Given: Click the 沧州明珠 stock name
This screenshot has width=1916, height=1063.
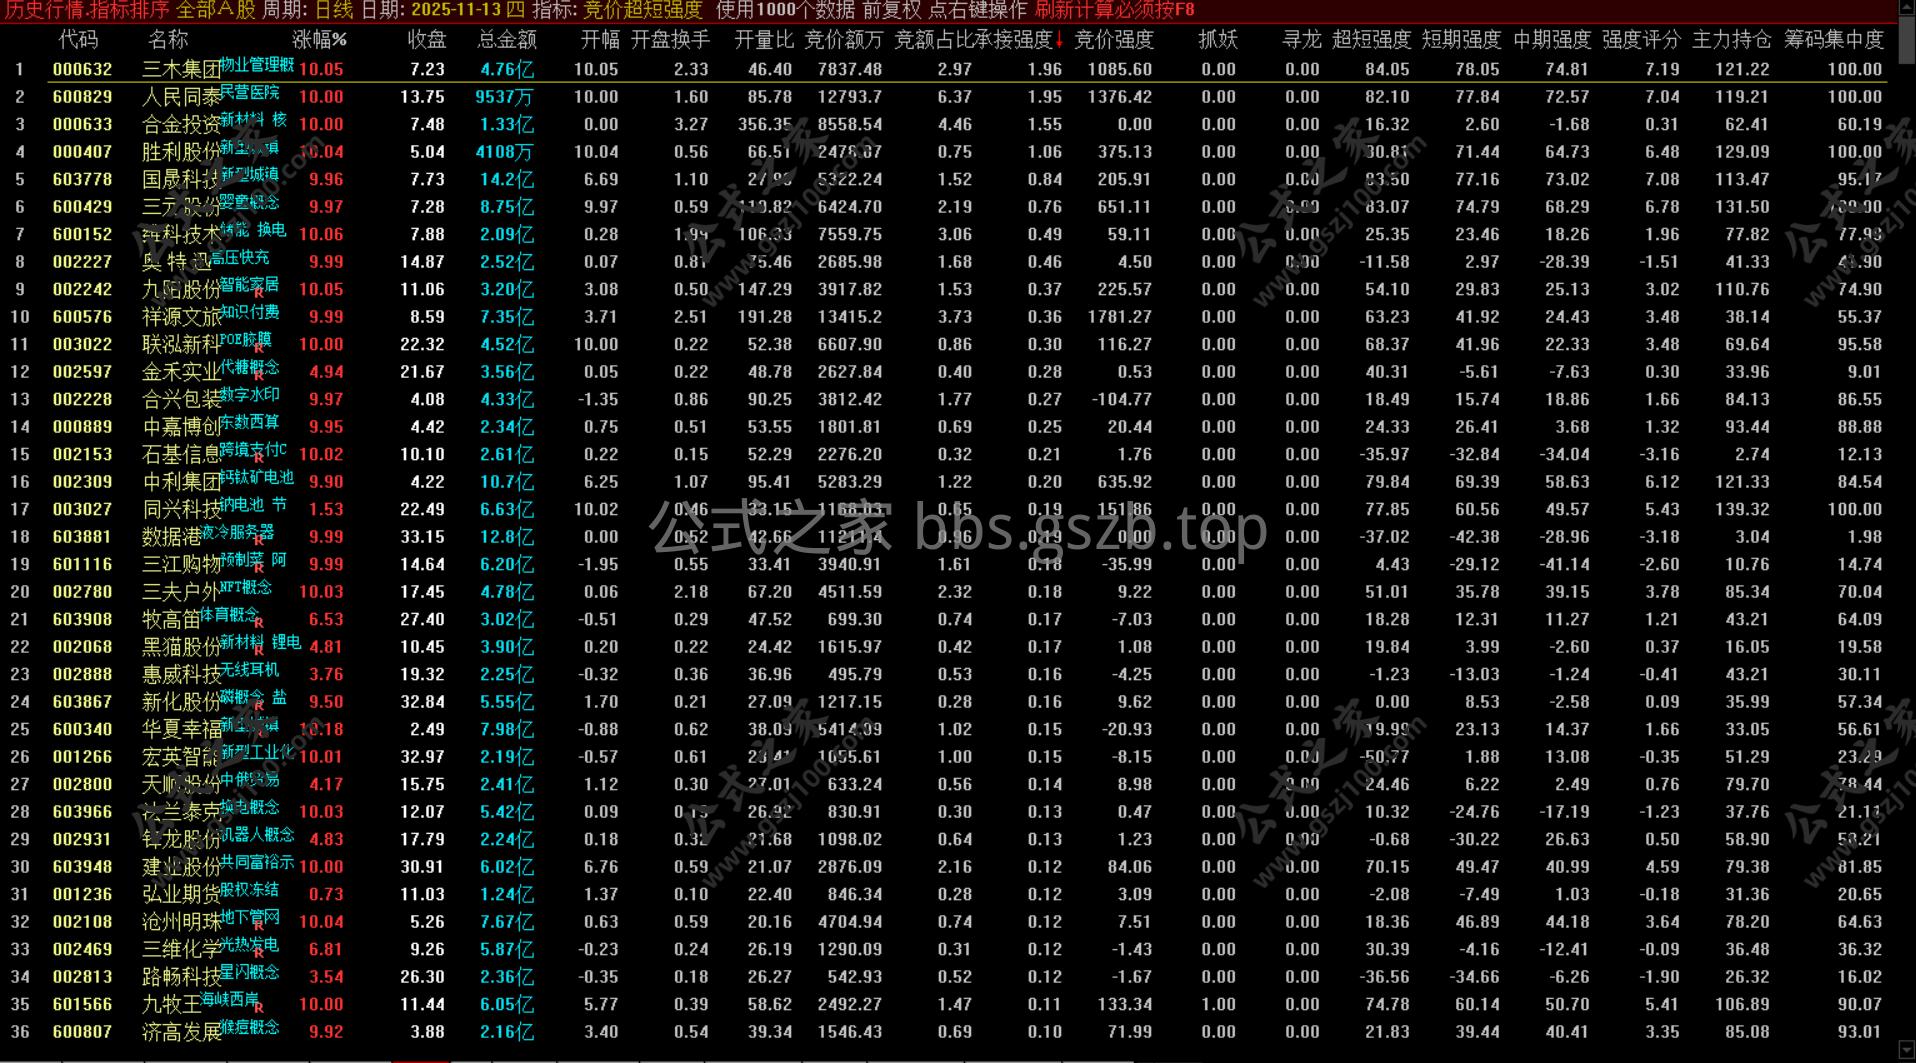Looking at the screenshot, I should click(x=181, y=922).
